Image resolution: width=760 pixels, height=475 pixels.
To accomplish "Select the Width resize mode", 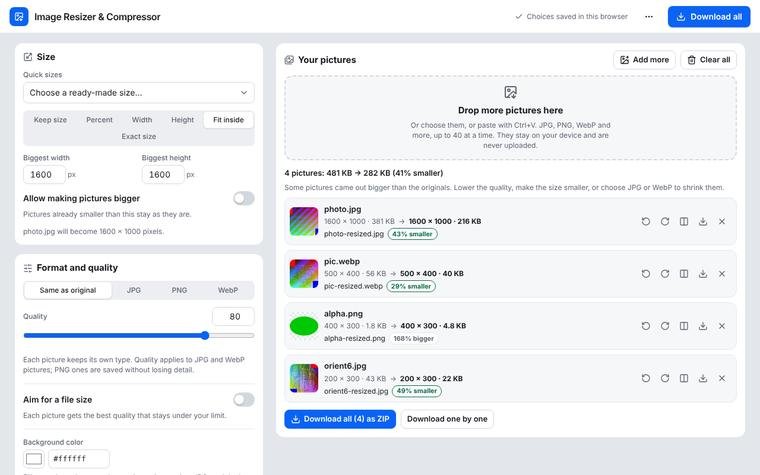I will pyautogui.click(x=142, y=120).
